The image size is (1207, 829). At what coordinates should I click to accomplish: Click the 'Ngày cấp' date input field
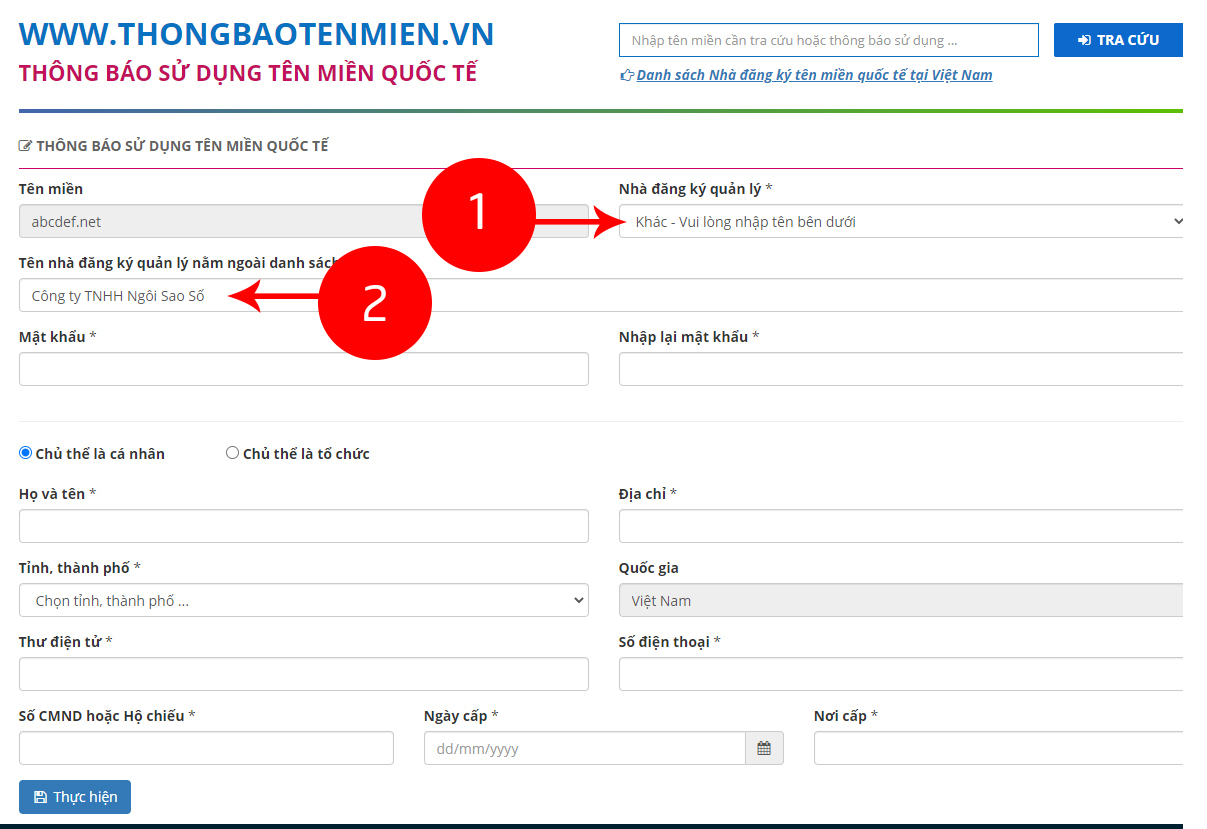[x=584, y=748]
